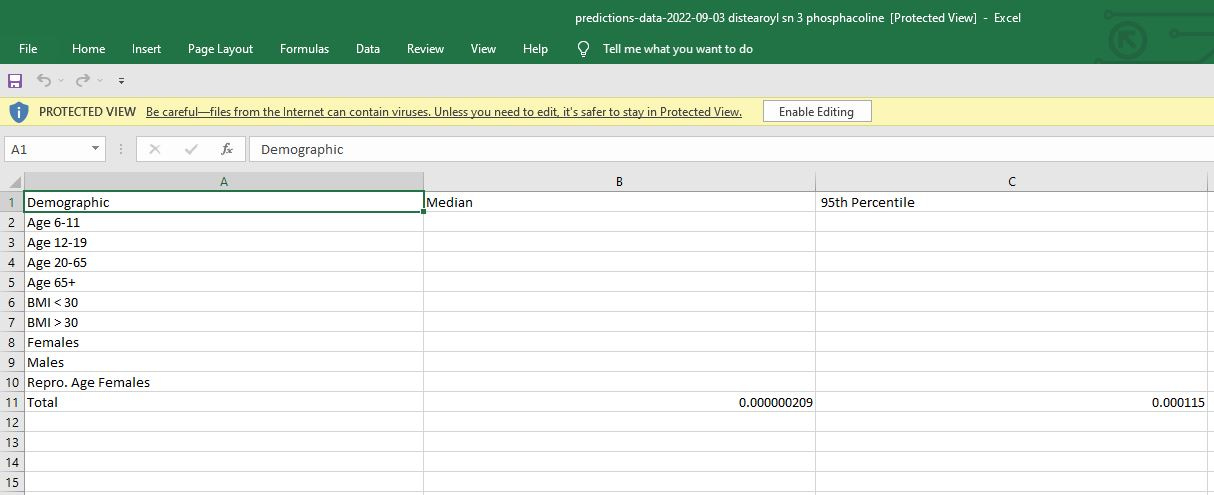Screen dimensions: 1214x495
Task: Open the File menu
Action: coord(28,48)
